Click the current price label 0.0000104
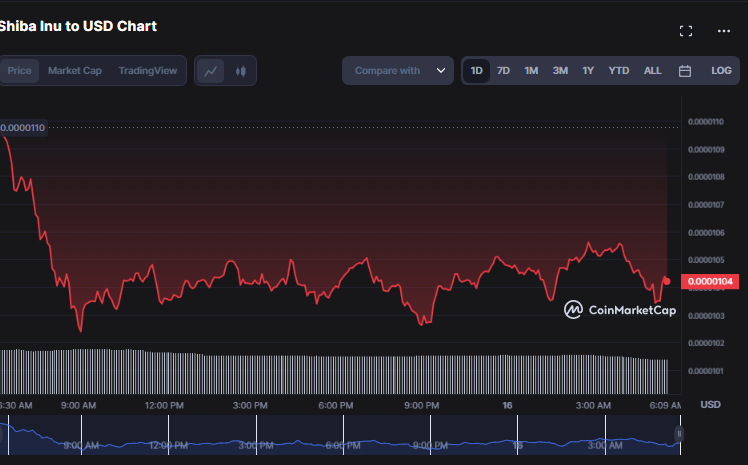 710,281
